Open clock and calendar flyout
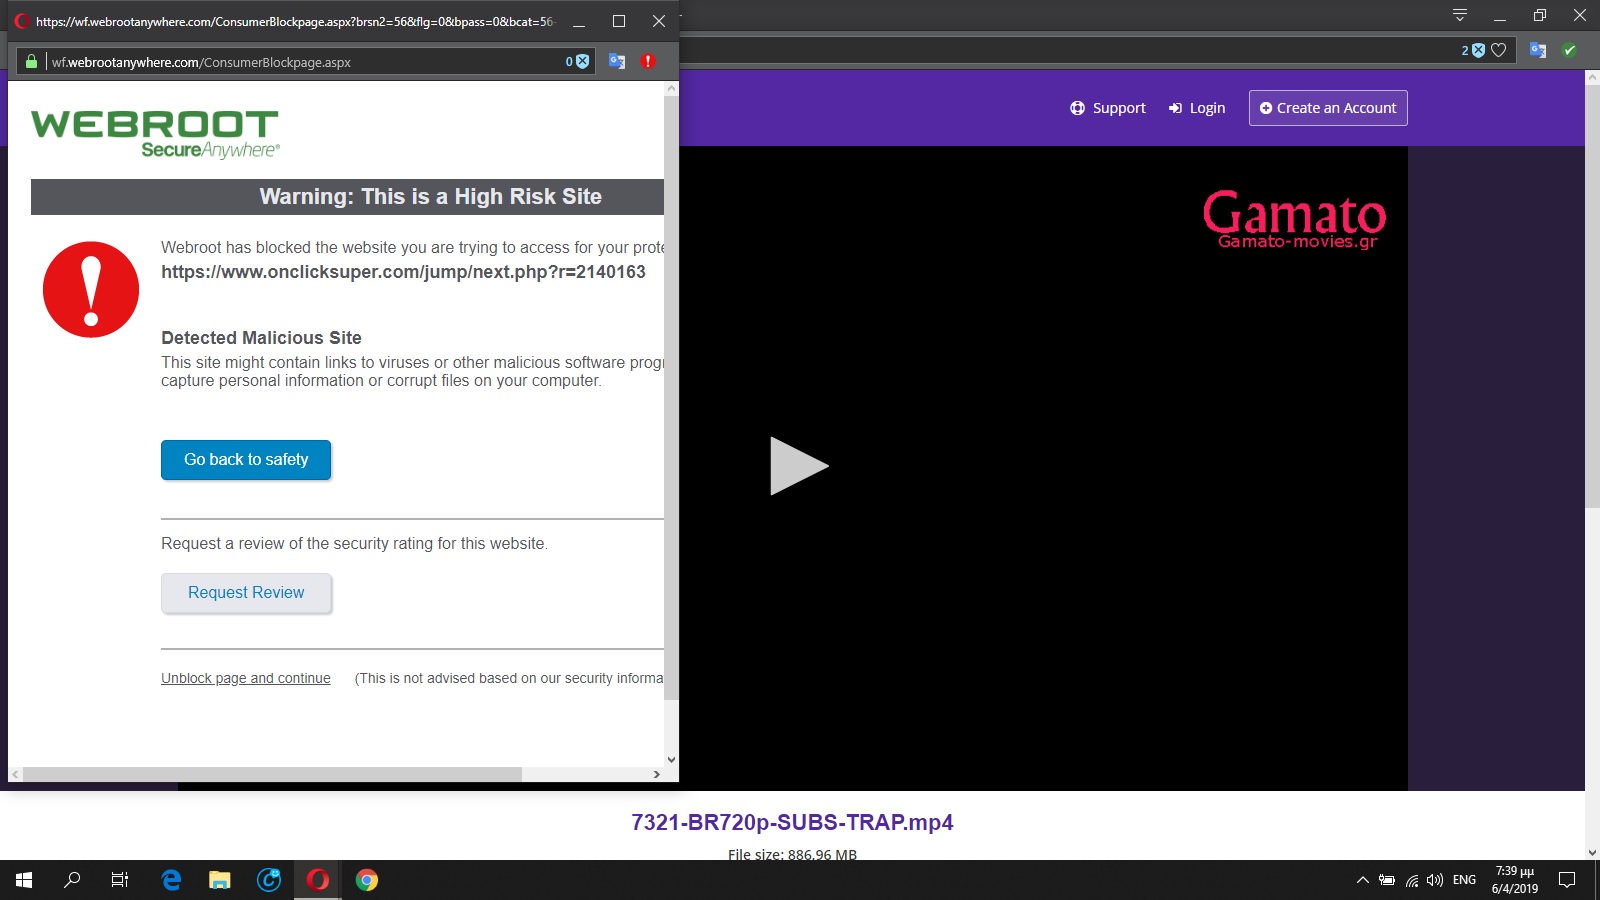The image size is (1600, 900). click(1515, 880)
